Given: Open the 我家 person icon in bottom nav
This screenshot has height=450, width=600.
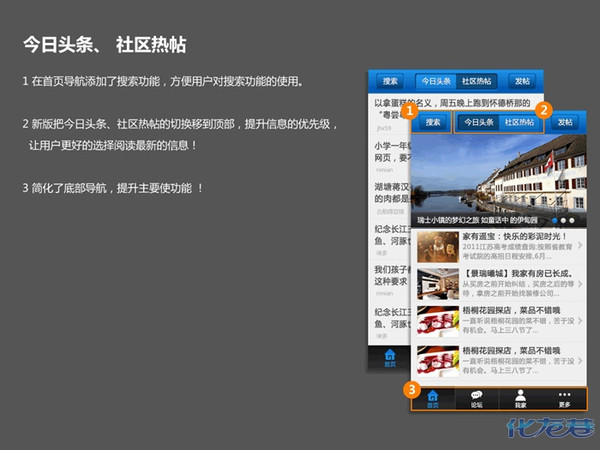Looking at the screenshot, I should pos(520,397).
